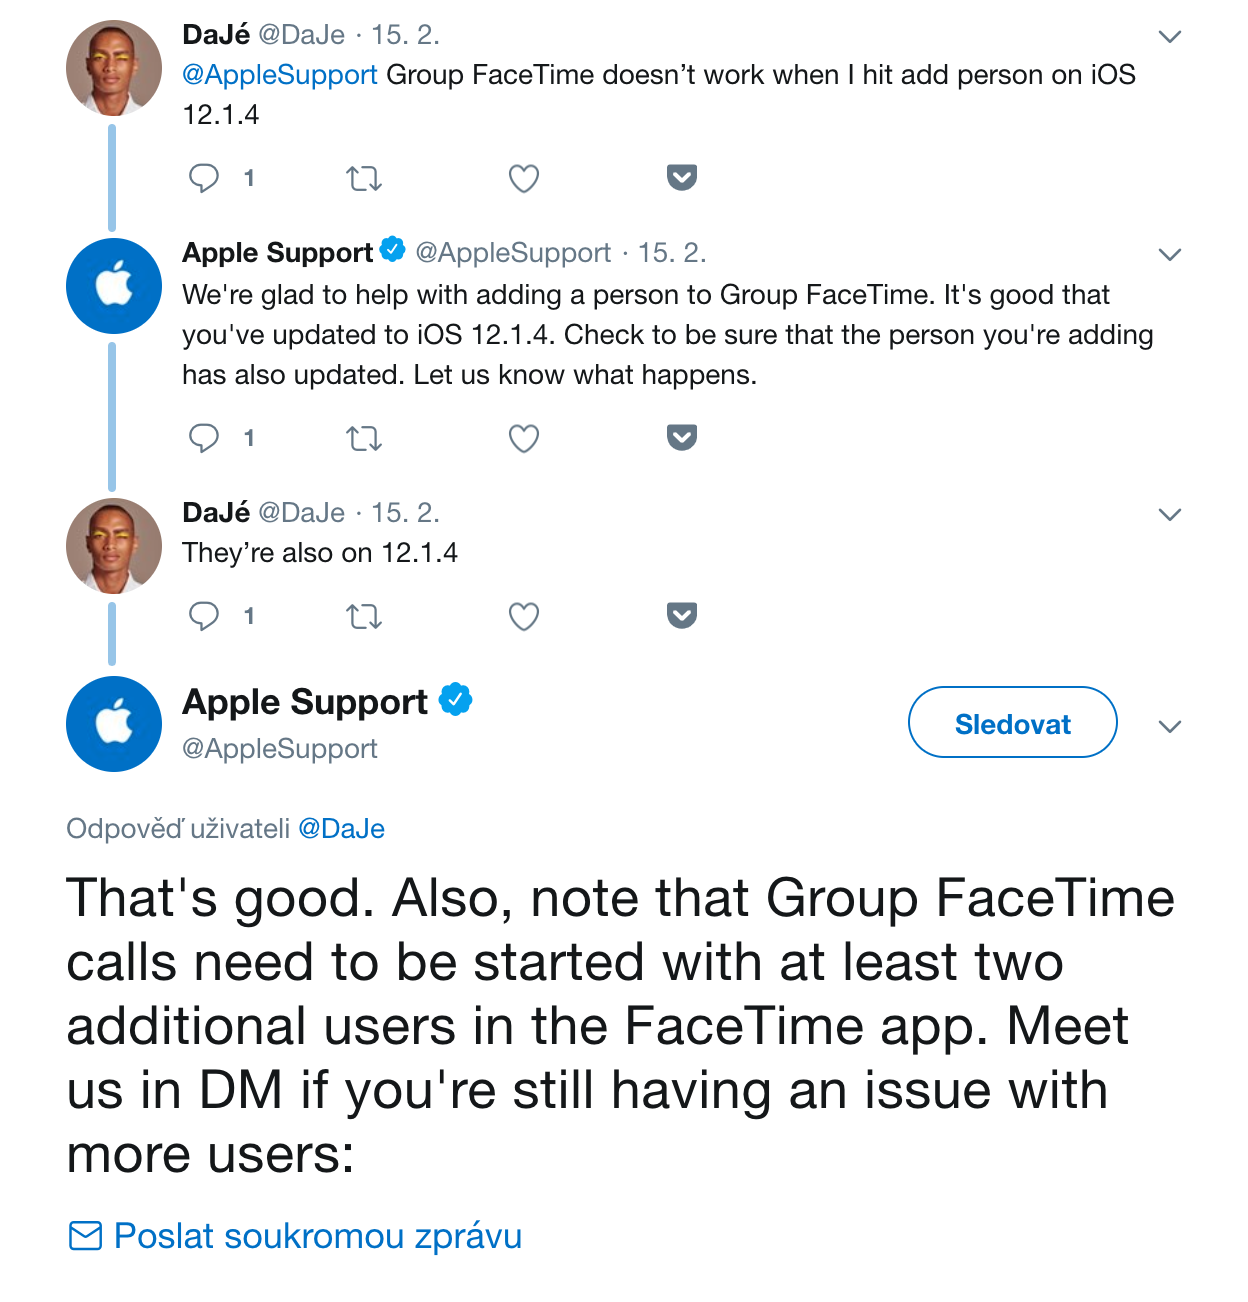Click the reply count under the first tweet
This screenshot has height=1302, width=1248.
[249, 177]
